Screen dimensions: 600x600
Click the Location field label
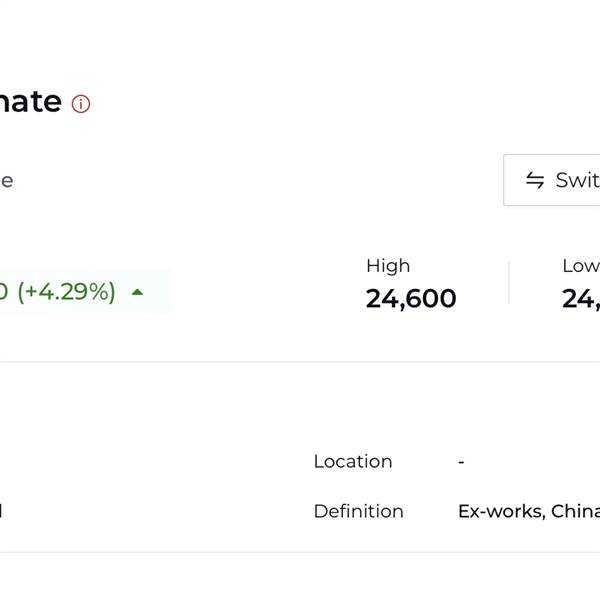tap(353, 461)
